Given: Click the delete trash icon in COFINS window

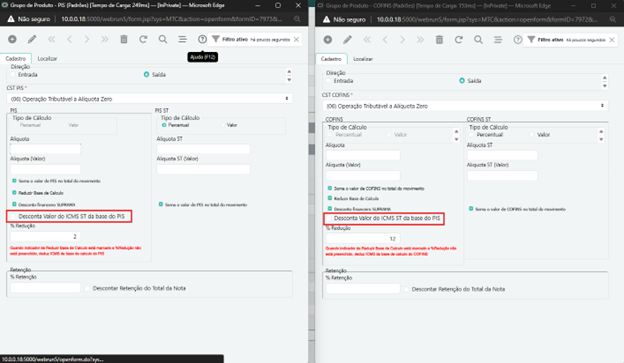Looking at the screenshot, I should point(439,39).
